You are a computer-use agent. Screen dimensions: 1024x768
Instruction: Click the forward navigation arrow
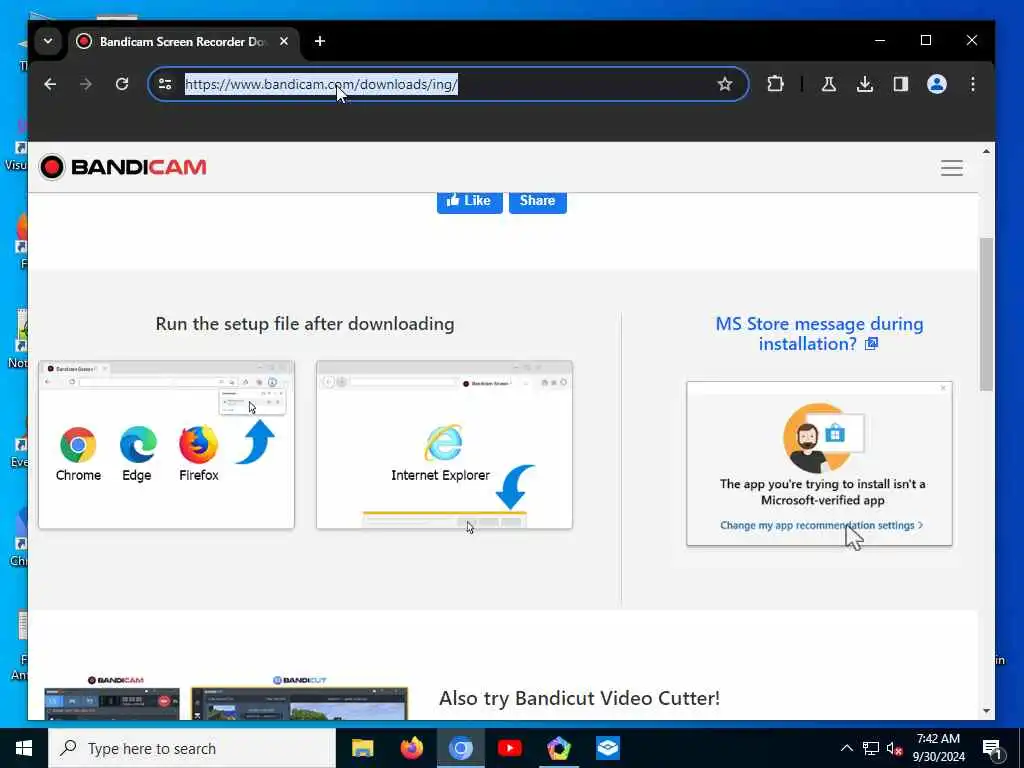click(x=86, y=84)
